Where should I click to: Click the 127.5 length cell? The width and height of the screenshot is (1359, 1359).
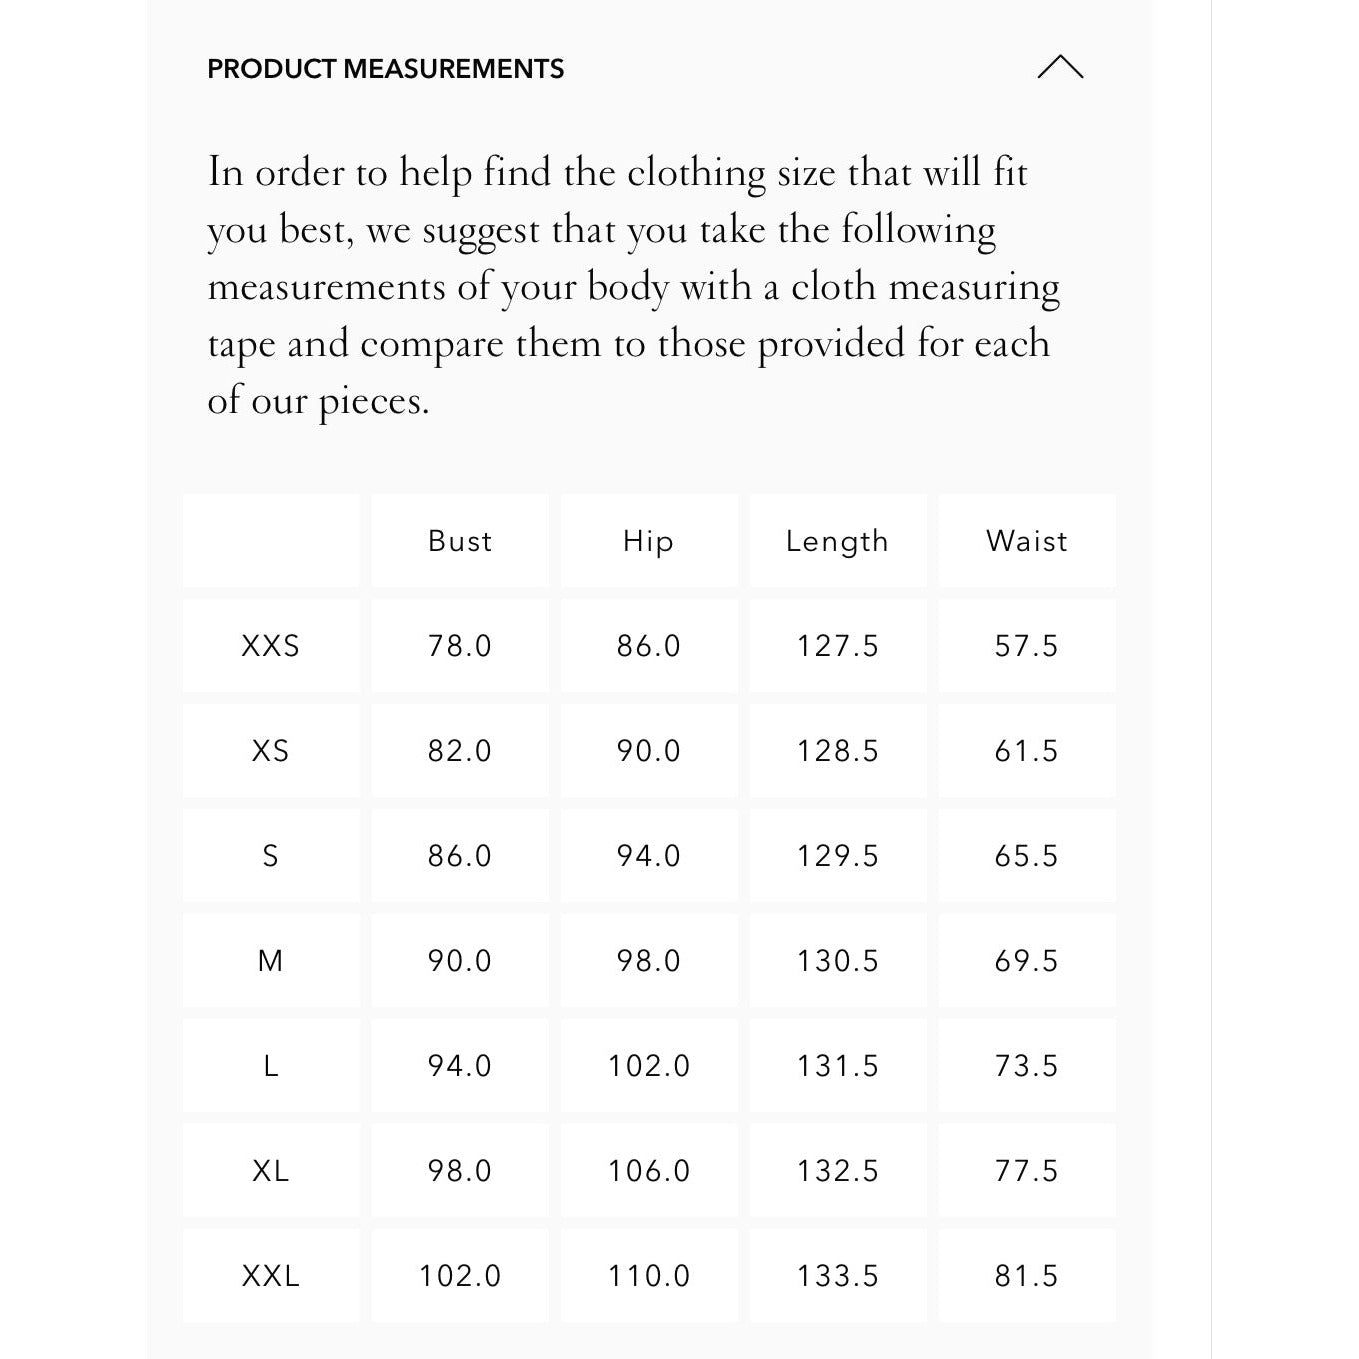(x=837, y=646)
